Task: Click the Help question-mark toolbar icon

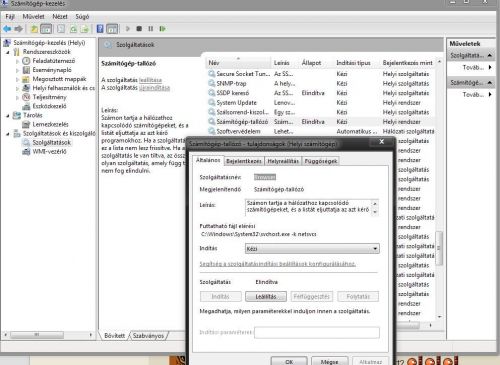Action: click(x=100, y=29)
